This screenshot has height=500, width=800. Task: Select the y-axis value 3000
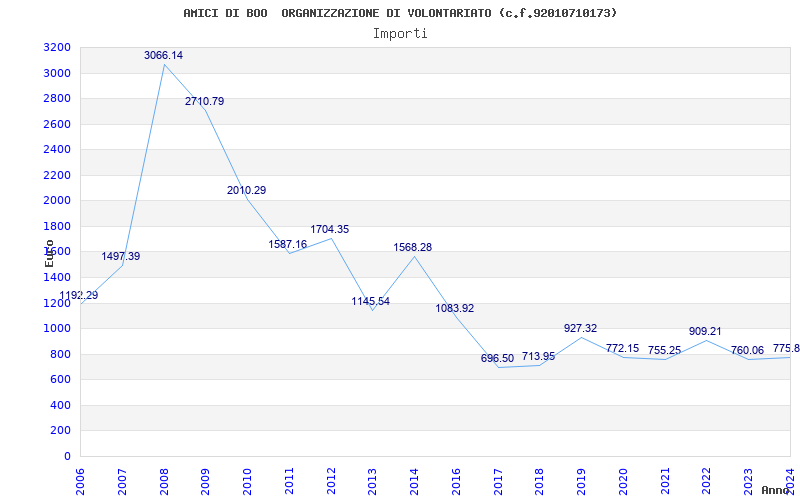tap(57, 73)
